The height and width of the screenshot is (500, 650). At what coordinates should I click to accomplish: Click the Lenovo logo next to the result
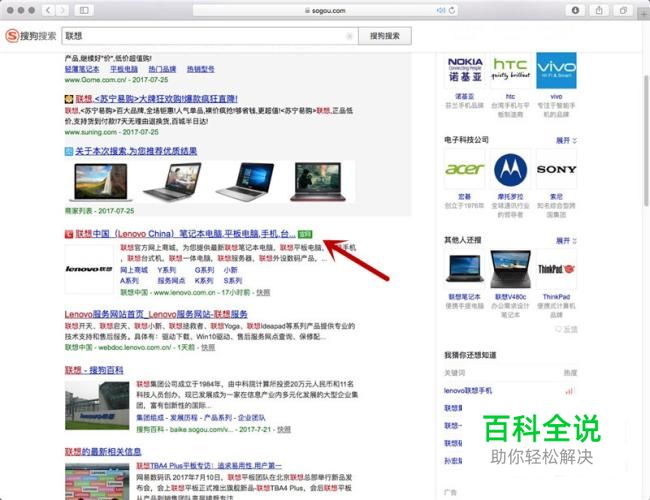coord(89,269)
